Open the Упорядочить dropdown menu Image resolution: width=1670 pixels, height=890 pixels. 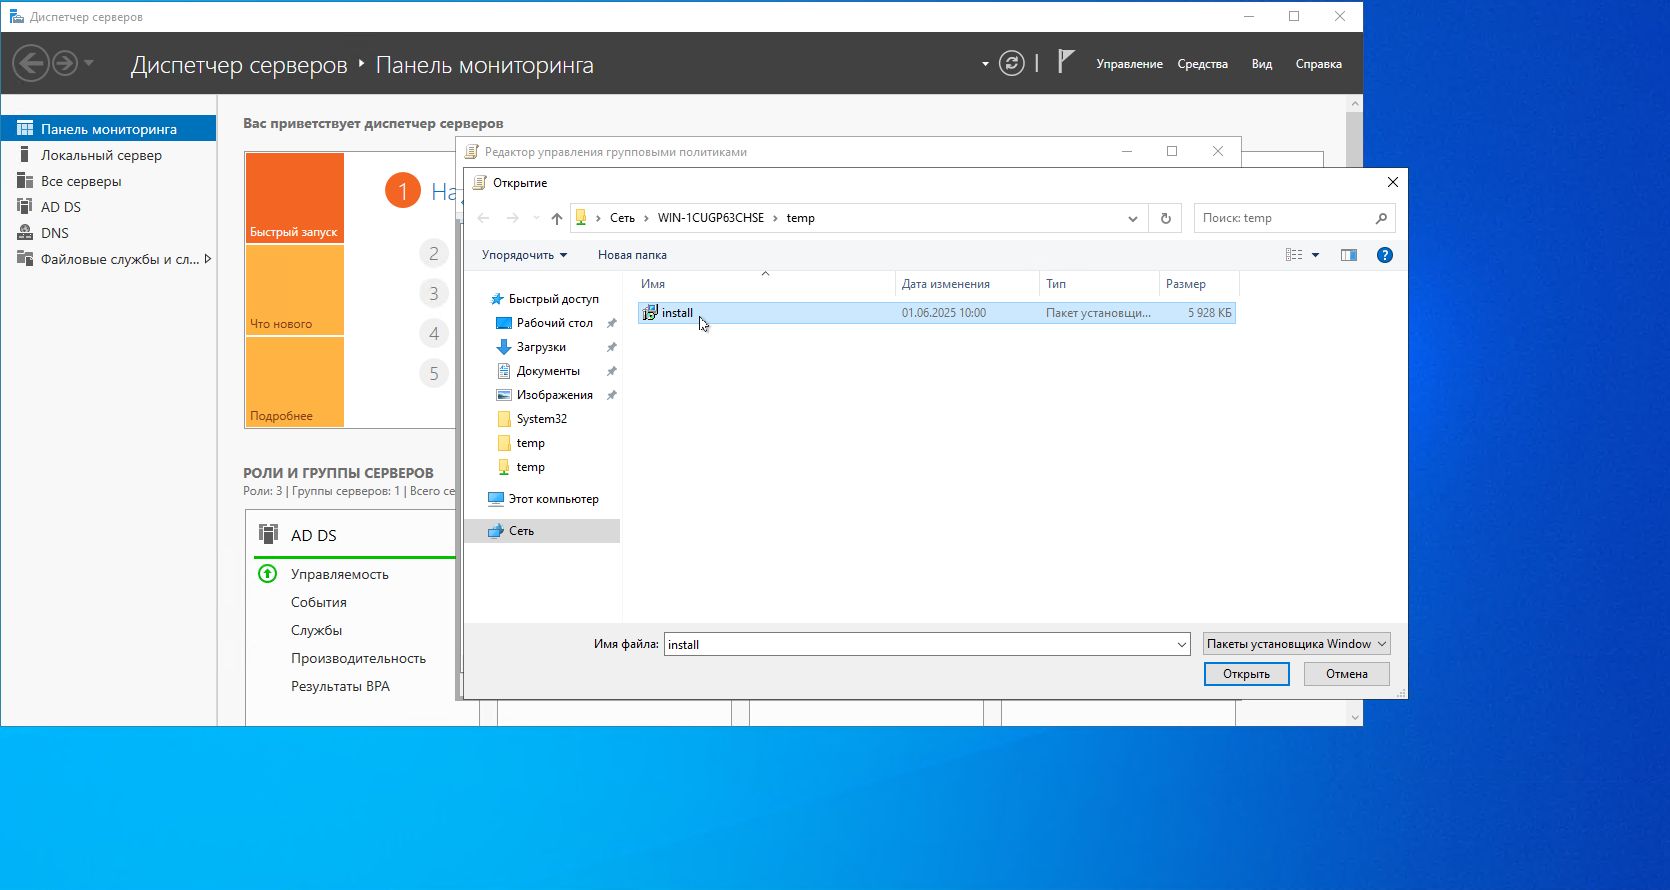[x=524, y=255]
